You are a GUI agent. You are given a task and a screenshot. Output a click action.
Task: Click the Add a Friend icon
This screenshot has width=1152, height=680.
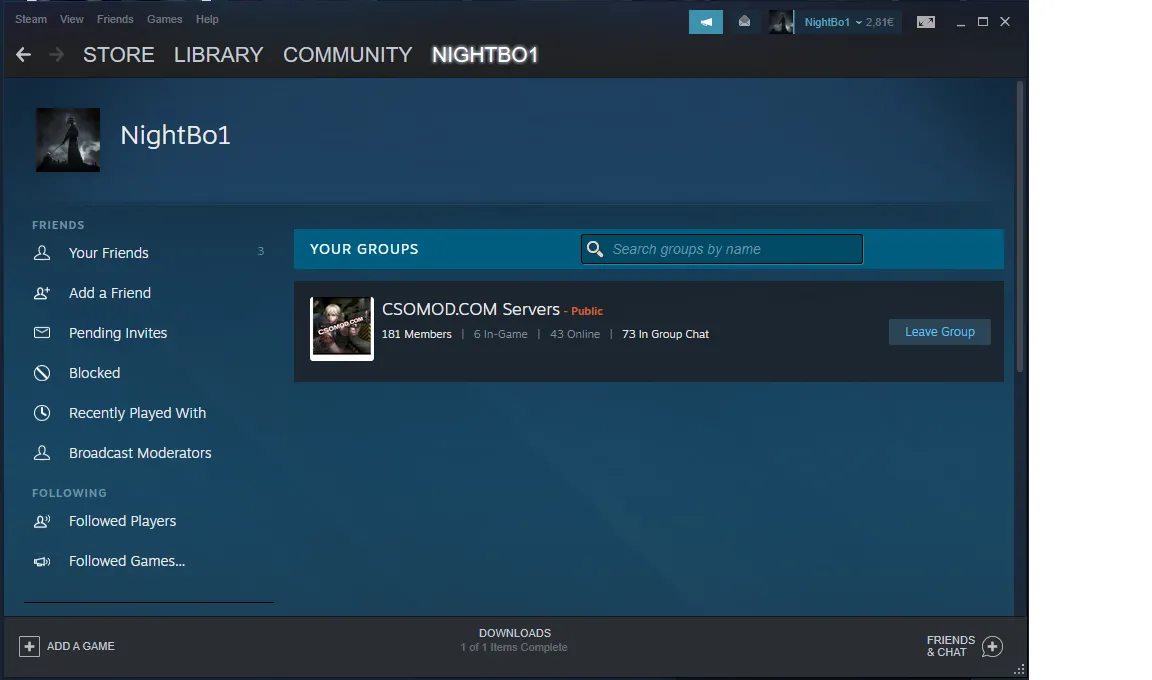(42, 293)
